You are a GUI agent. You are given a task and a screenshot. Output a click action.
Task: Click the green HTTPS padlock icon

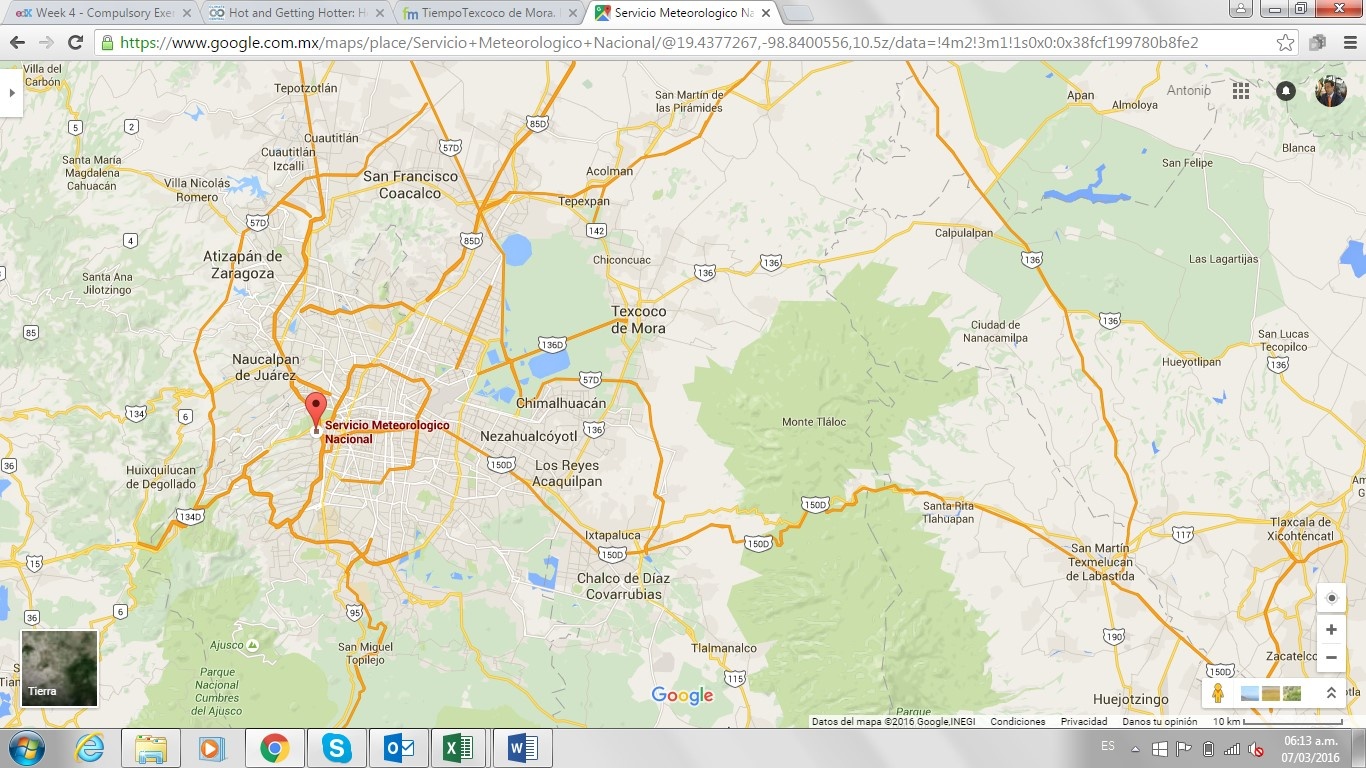[x=107, y=42]
